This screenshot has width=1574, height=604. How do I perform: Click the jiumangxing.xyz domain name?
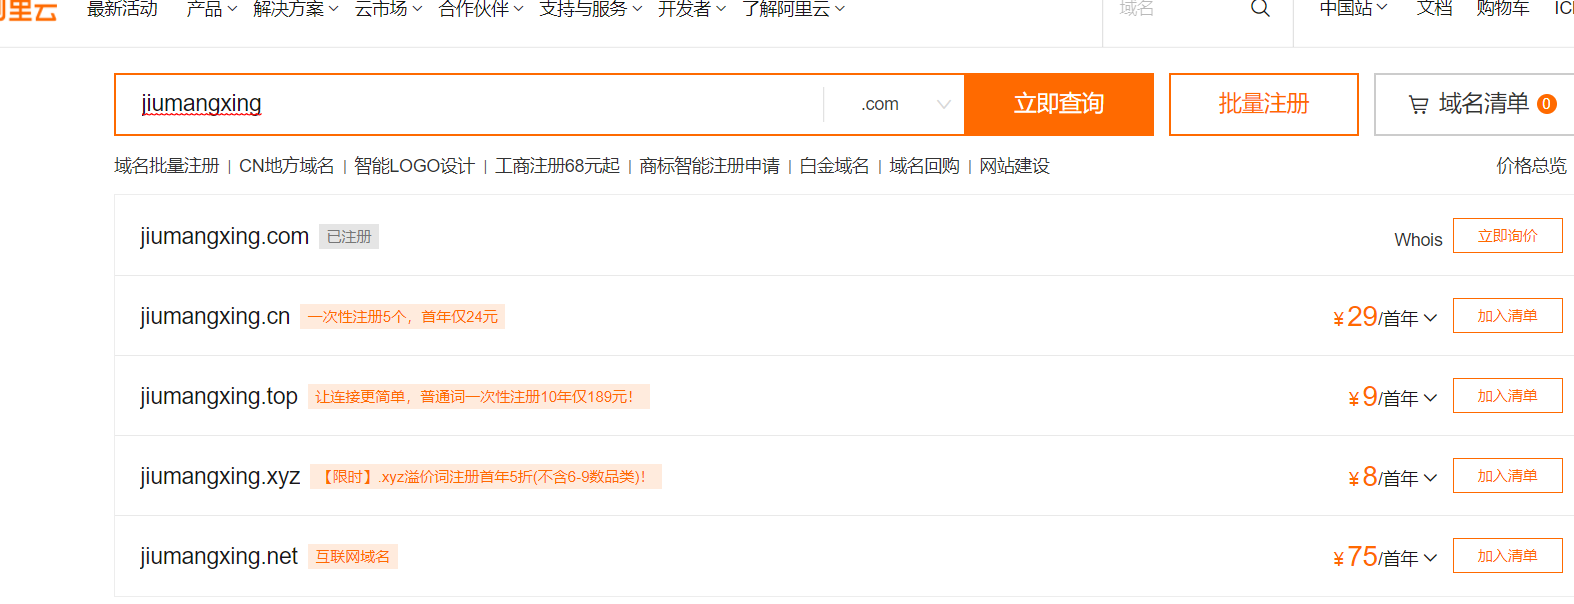coord(220,477)
